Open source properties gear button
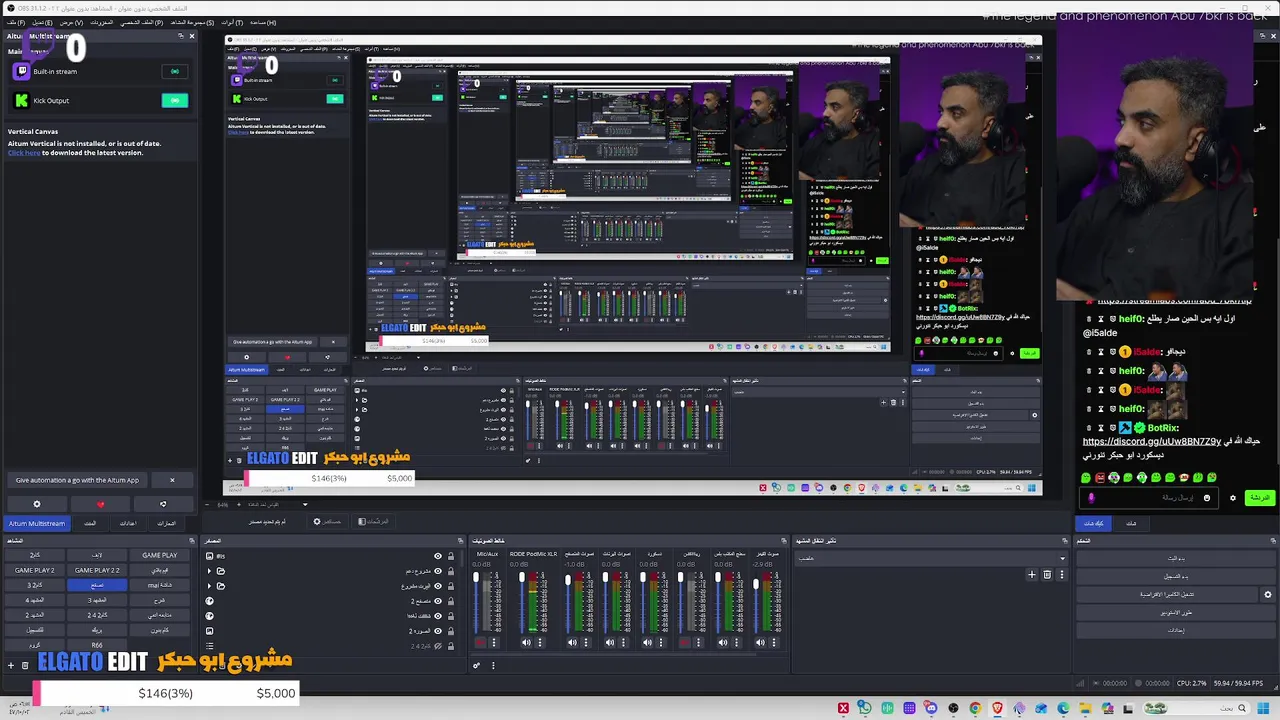 coord(328,521)
